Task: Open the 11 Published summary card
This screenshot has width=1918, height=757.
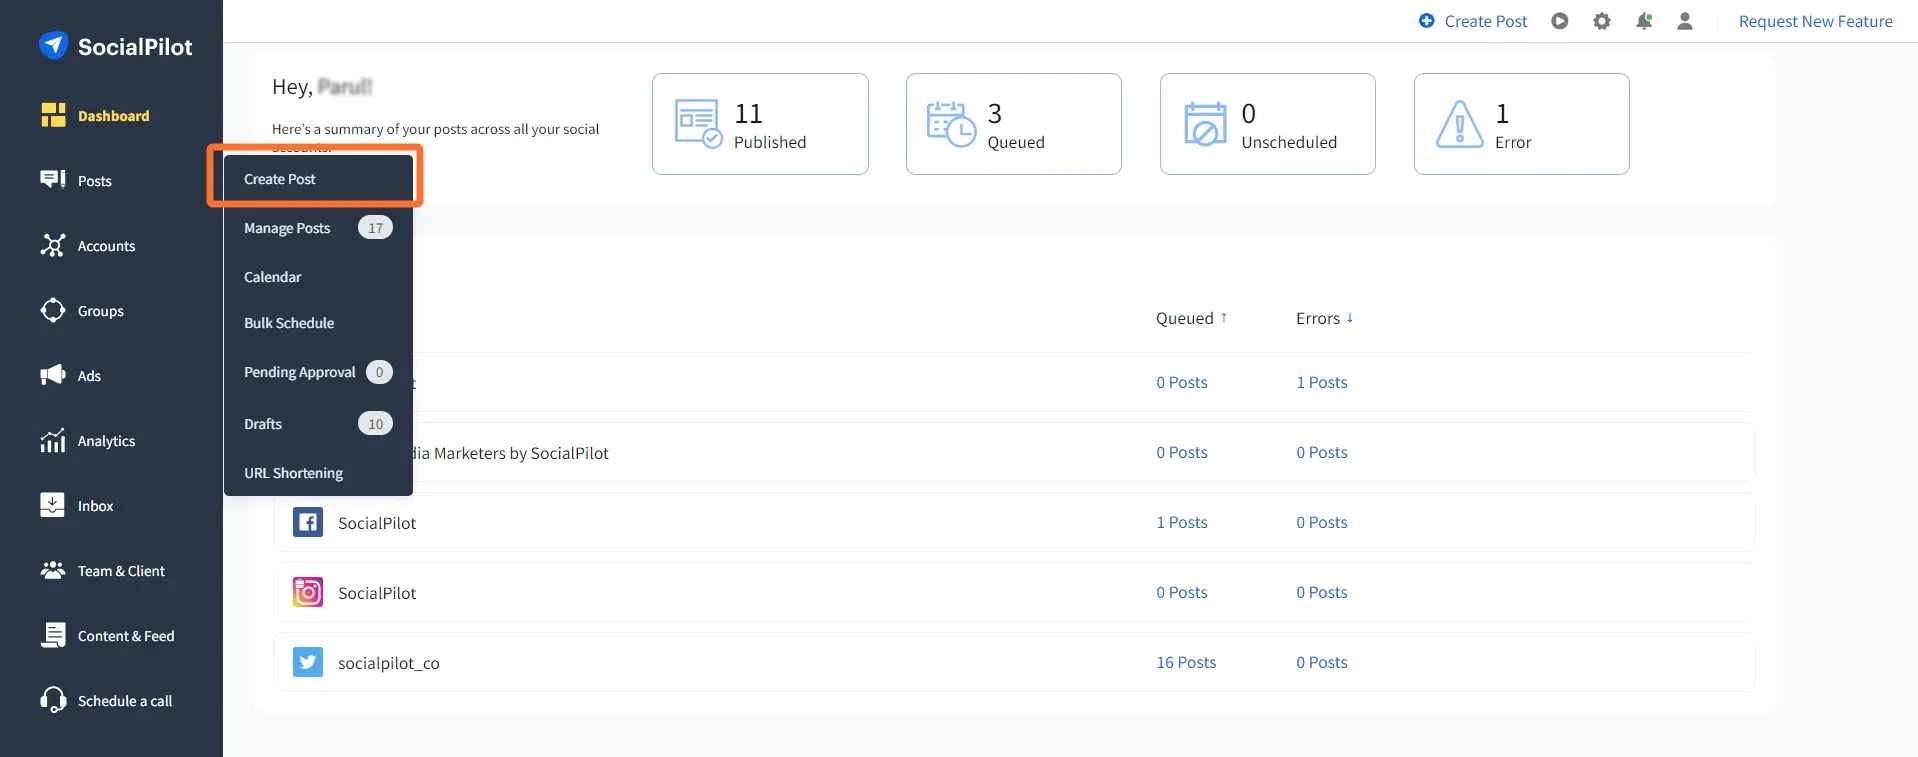Action: (x=760, y=124)
